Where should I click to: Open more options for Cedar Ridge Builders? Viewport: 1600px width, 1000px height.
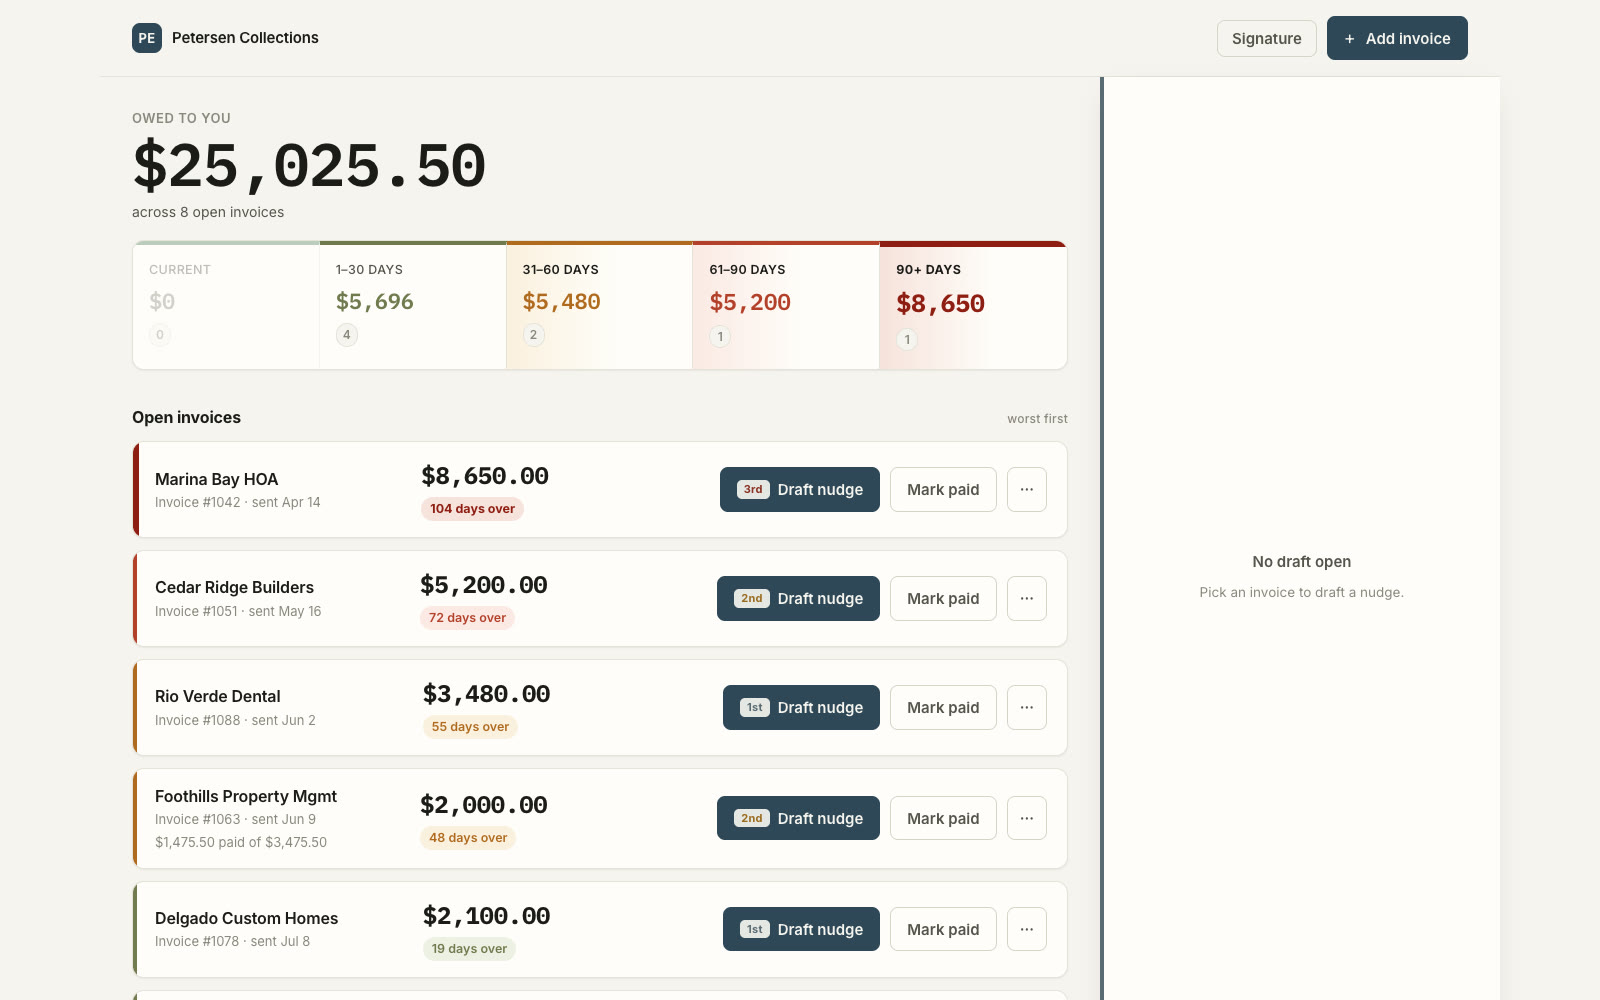click(1026, 599)
